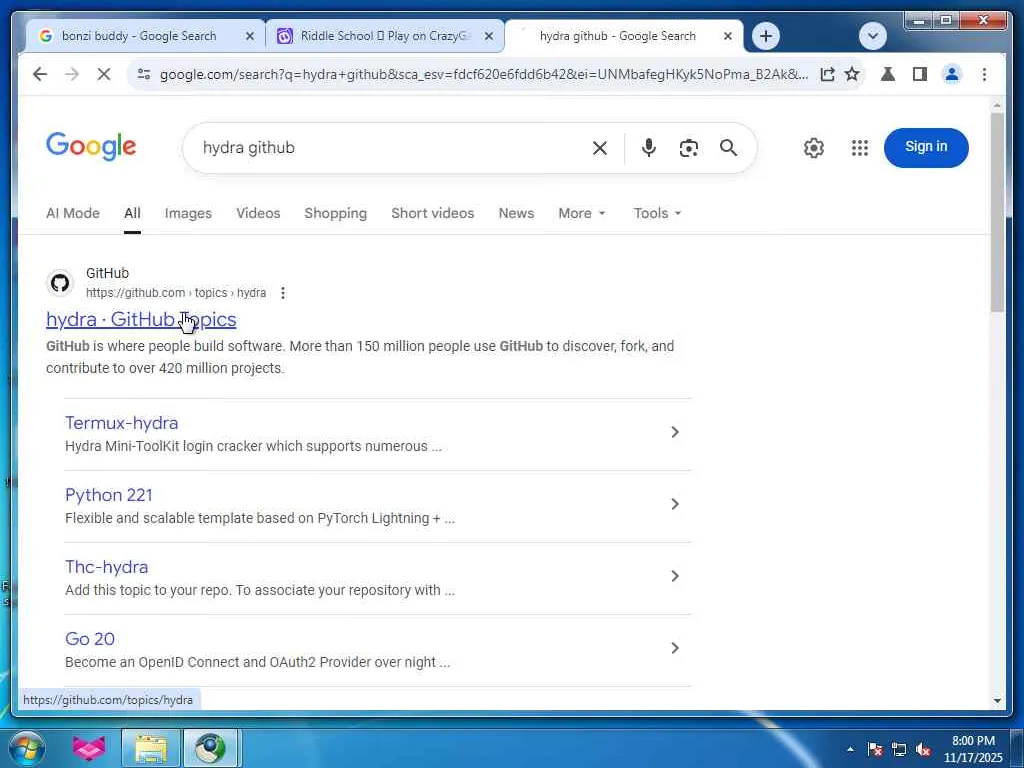Viewport: 1024px width, 768px height.
Task: Open the Chrome Labs flask icon
Action: pos(888,74)
